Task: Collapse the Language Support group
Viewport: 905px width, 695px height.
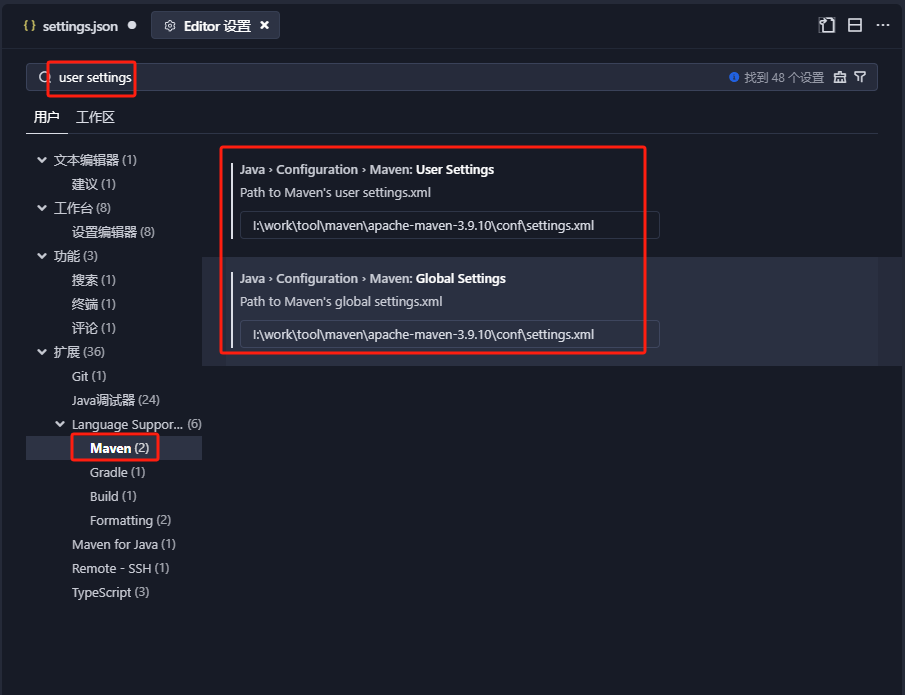Action: click(60, 423)
